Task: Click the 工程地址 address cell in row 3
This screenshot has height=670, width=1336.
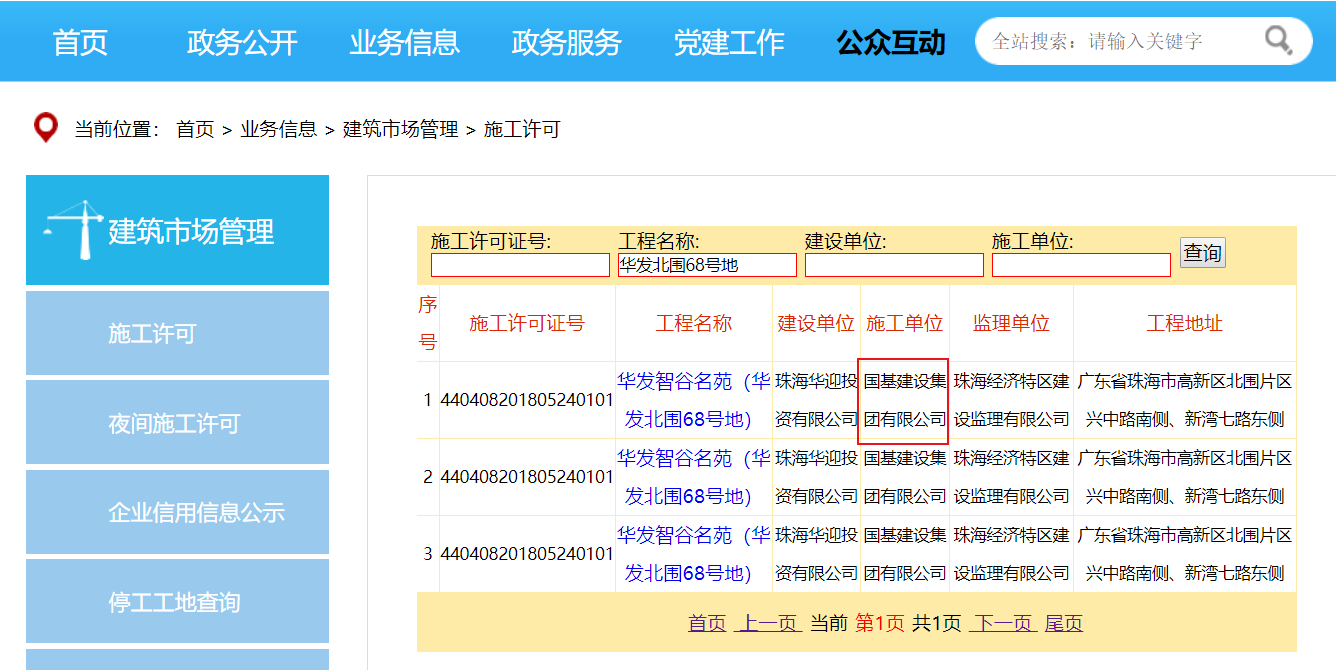Action: (1185, 554)
